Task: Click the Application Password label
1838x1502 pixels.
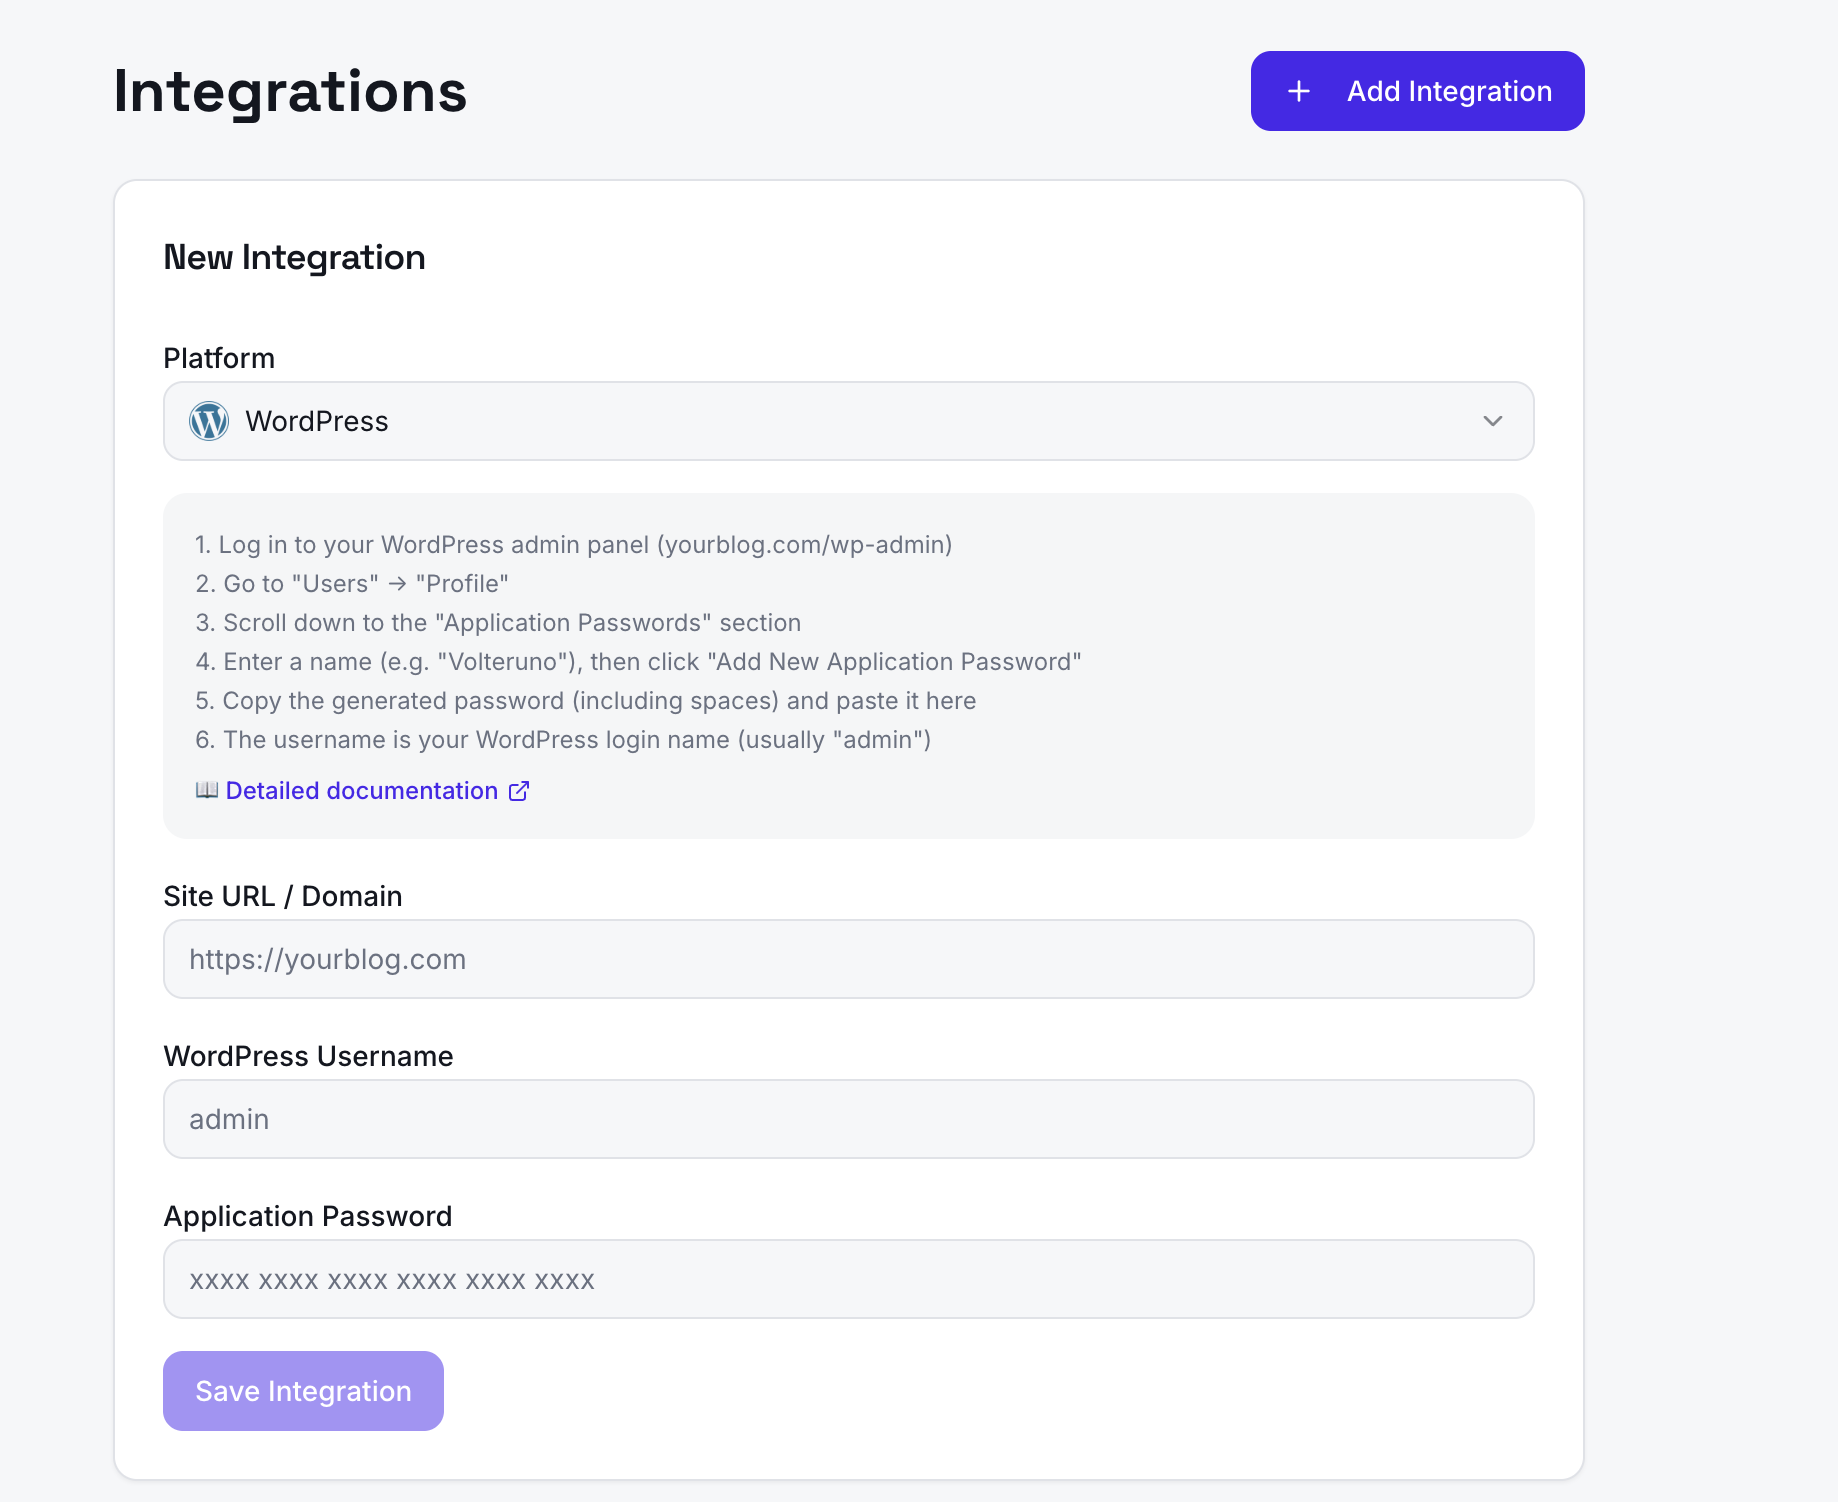Action: pyautogui.click(x=308, y=1216)
